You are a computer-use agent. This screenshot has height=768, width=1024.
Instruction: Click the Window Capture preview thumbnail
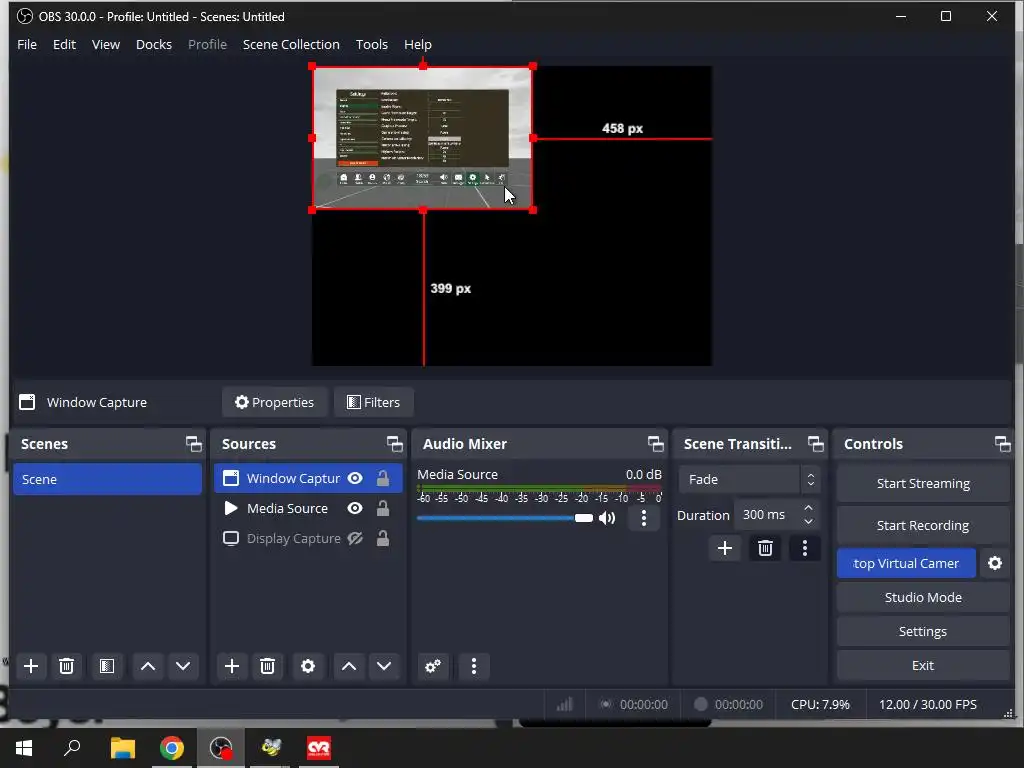423,138
